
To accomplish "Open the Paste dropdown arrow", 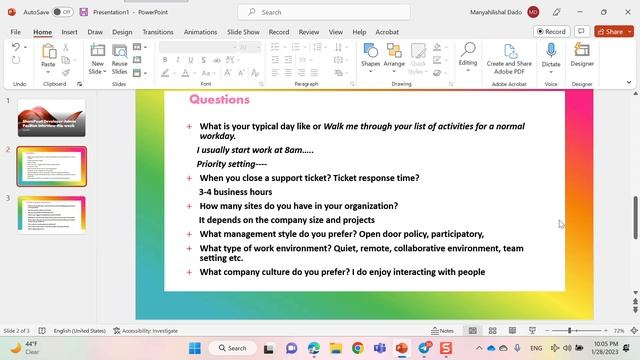I will (x=48, y=73).
